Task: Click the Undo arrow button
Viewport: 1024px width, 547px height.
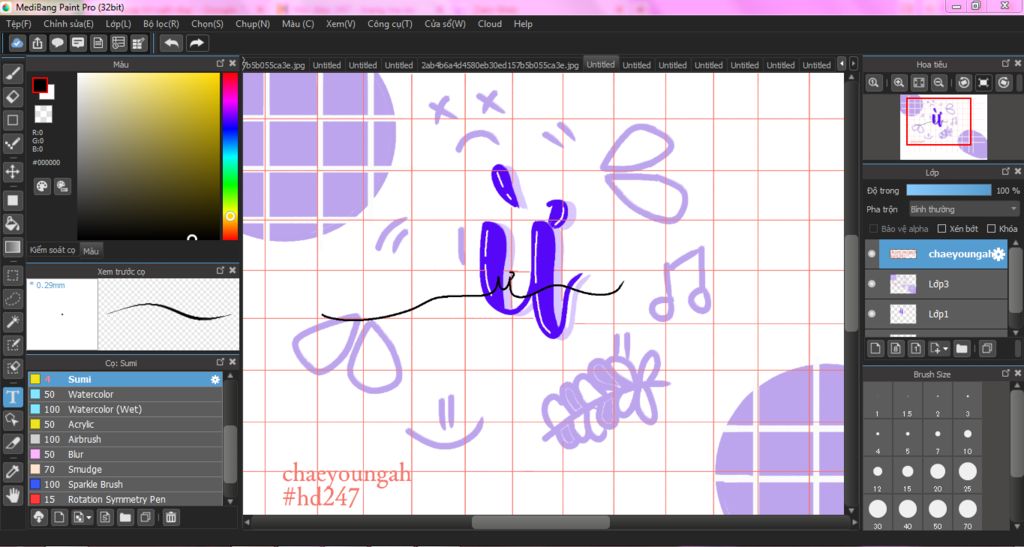Action: coord(171,43)
